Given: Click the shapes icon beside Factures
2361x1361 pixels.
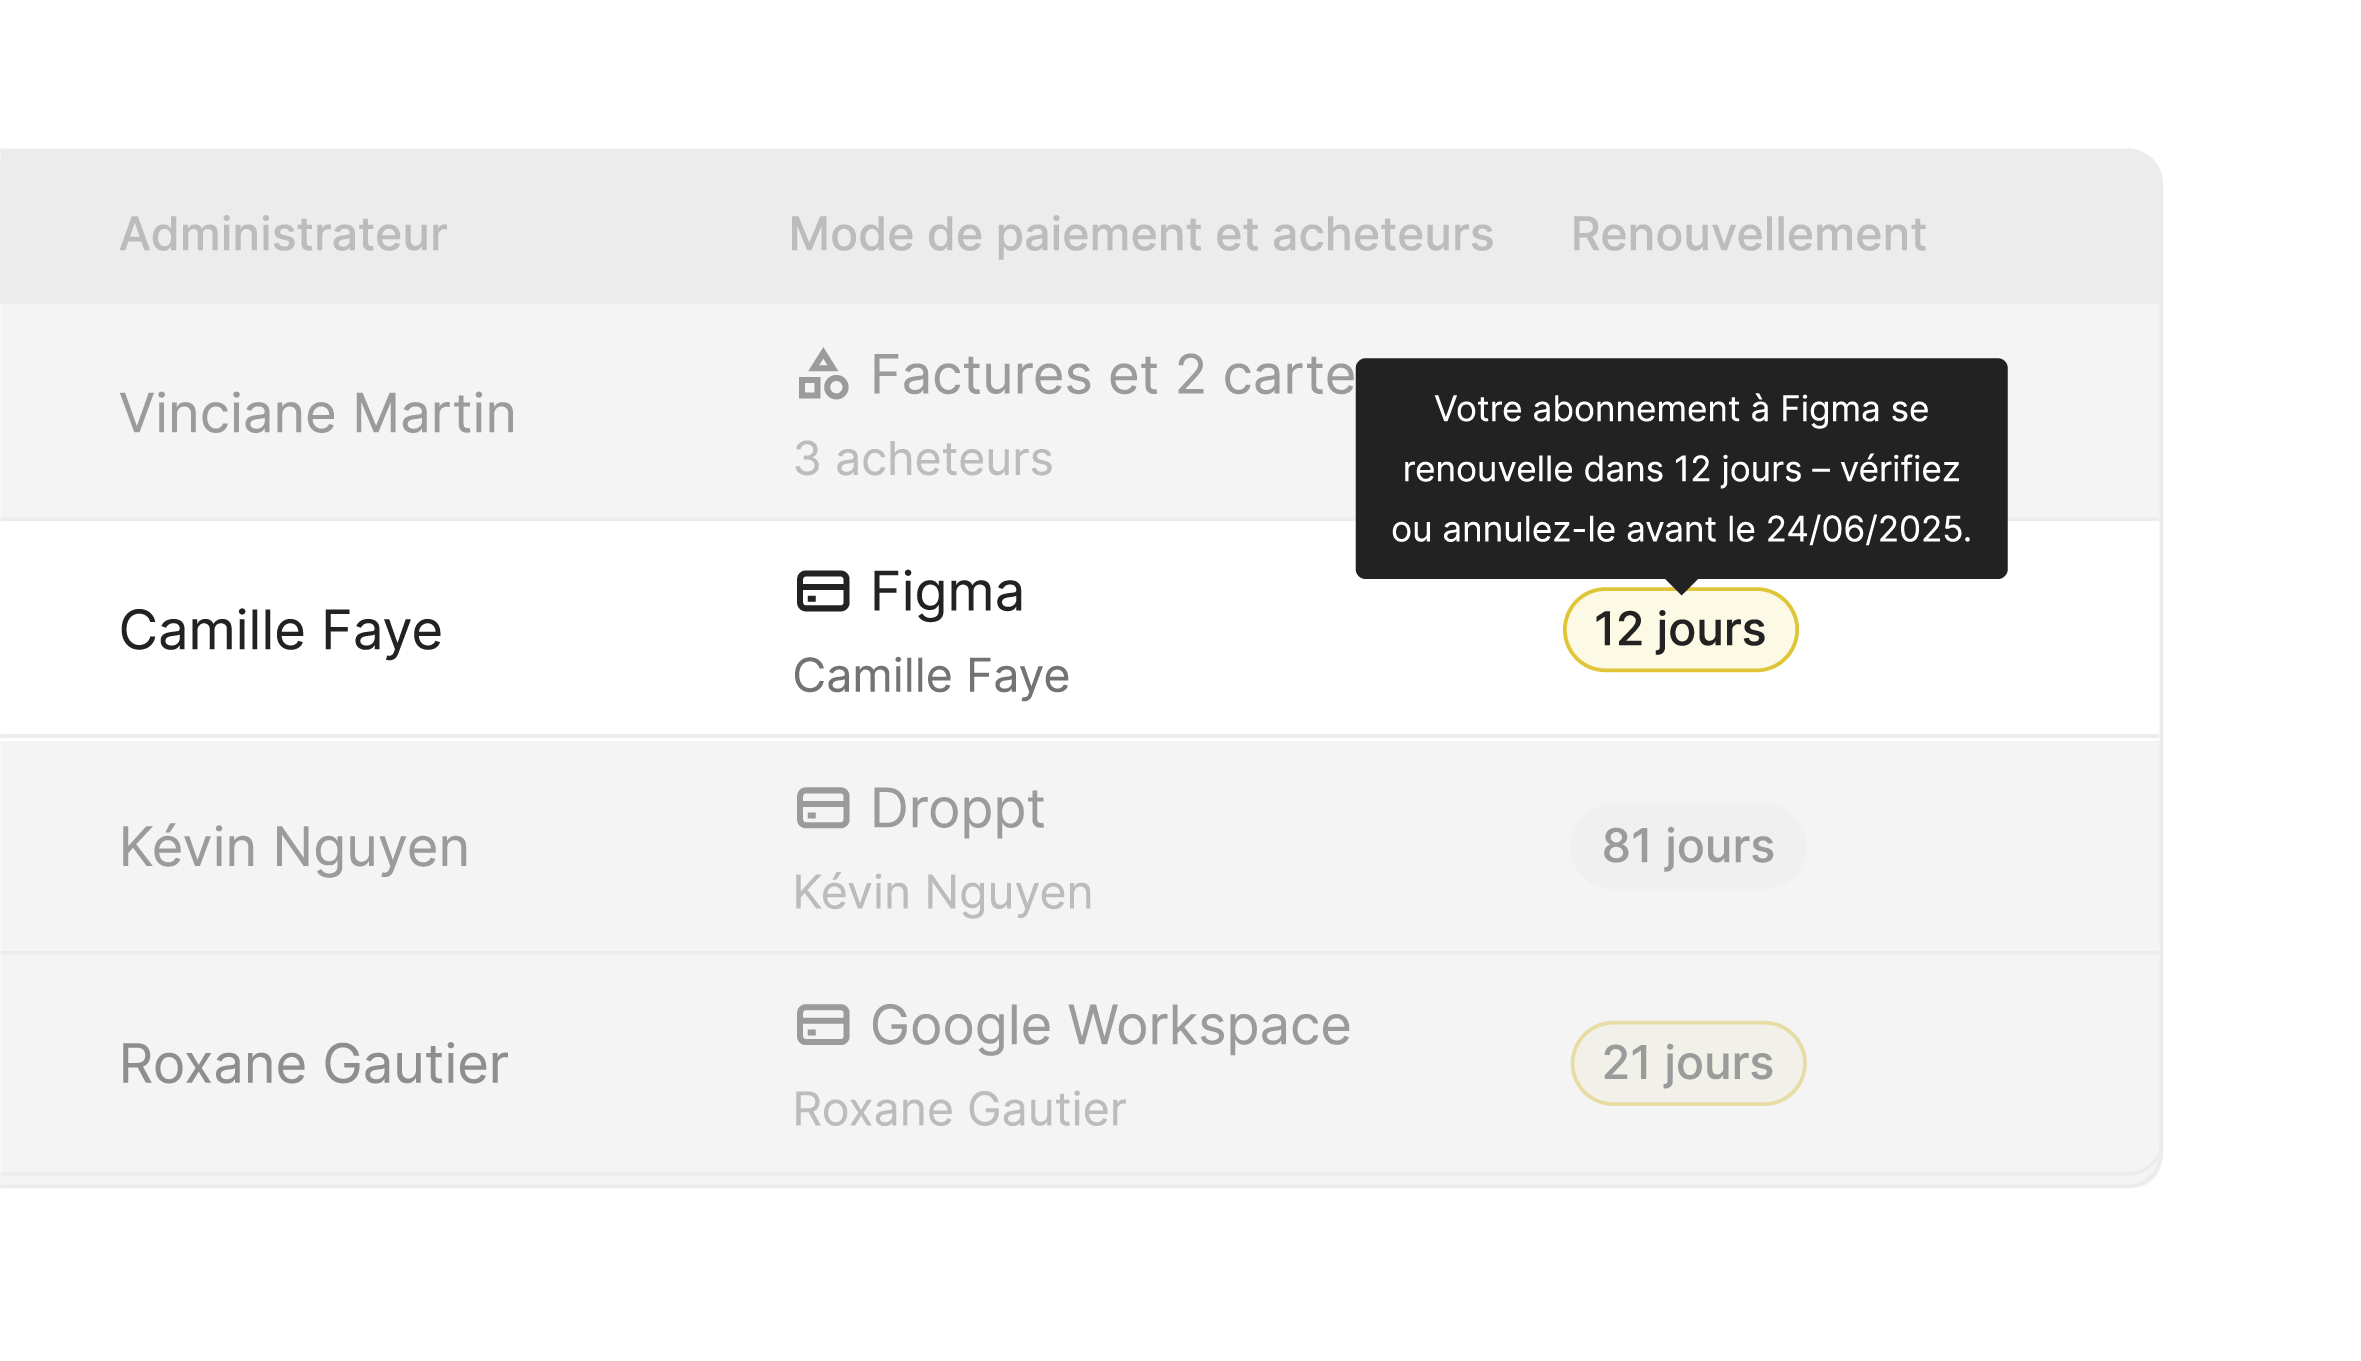Looking at the screenshot, I should tap(822, 375).
